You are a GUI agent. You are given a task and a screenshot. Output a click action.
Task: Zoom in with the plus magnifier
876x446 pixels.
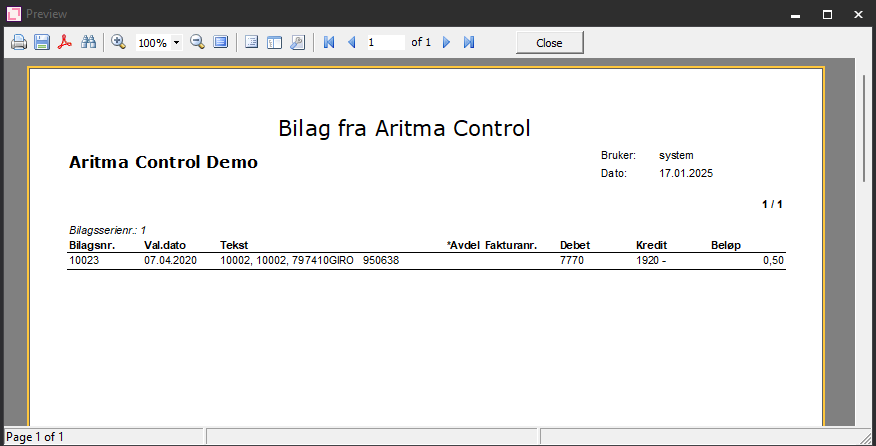(x=118, y=43)
